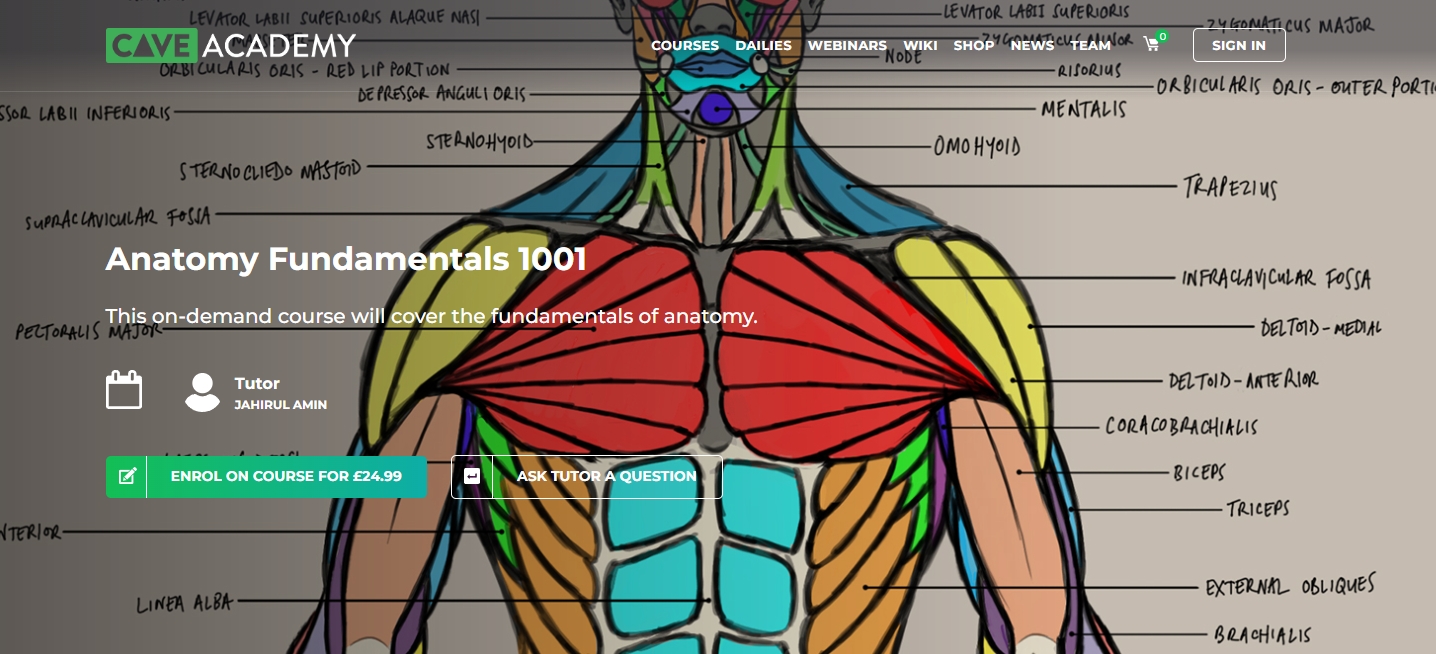The height and width of the screenshot is (654, 1436).
Task: Open the shopping cart icon
Action: click(x=1151, y=45)
